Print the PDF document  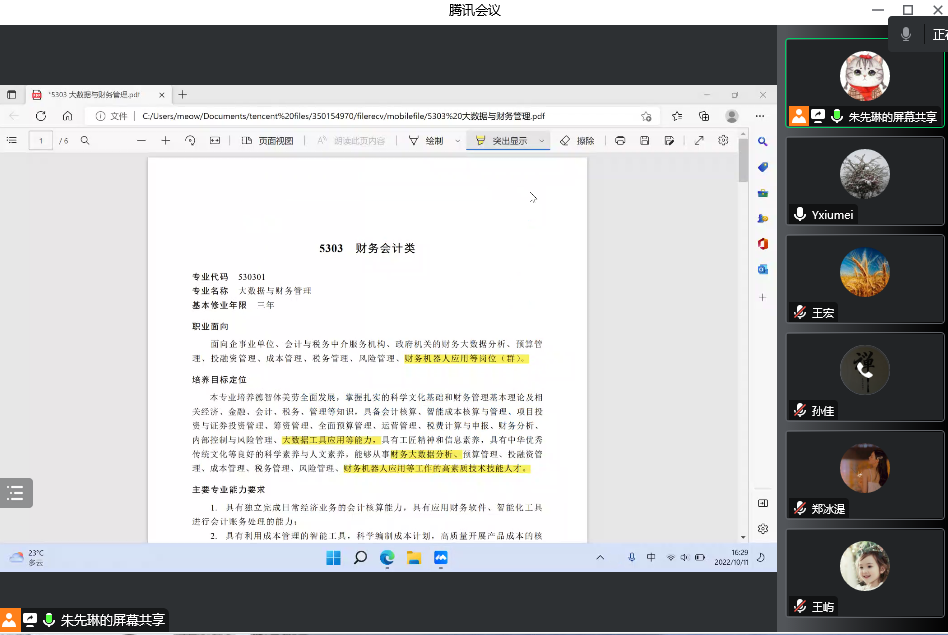(620, 141)
